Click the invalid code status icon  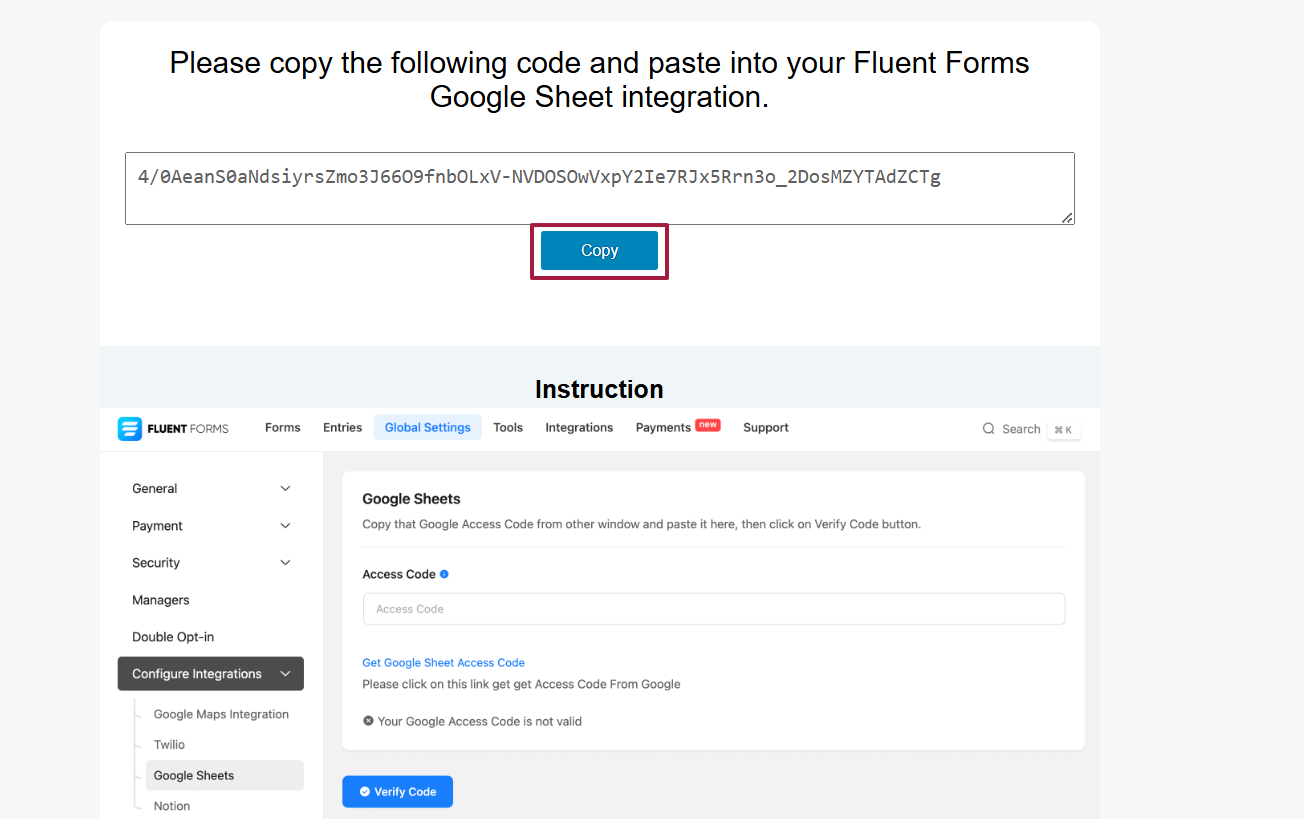tap(368, 721)
